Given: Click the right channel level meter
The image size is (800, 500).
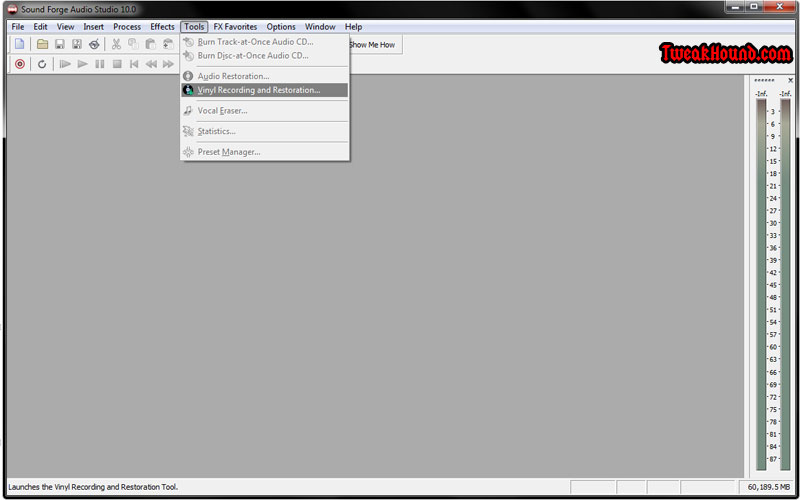Looking at the screenshot, I should point(786,284).
